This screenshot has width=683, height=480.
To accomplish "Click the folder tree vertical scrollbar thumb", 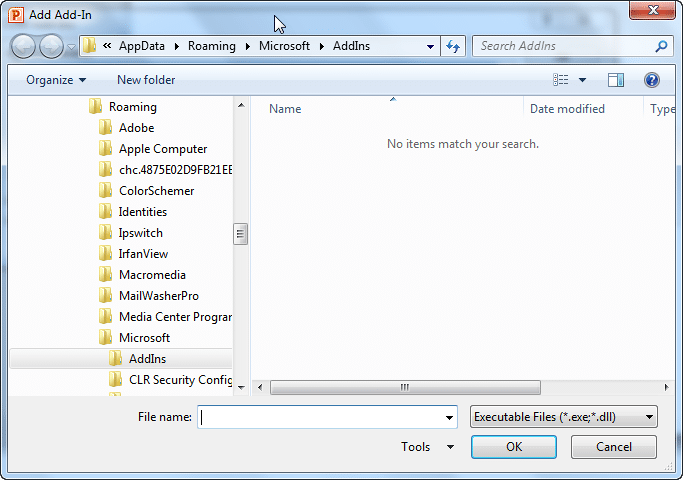I will tap(240, 234).
